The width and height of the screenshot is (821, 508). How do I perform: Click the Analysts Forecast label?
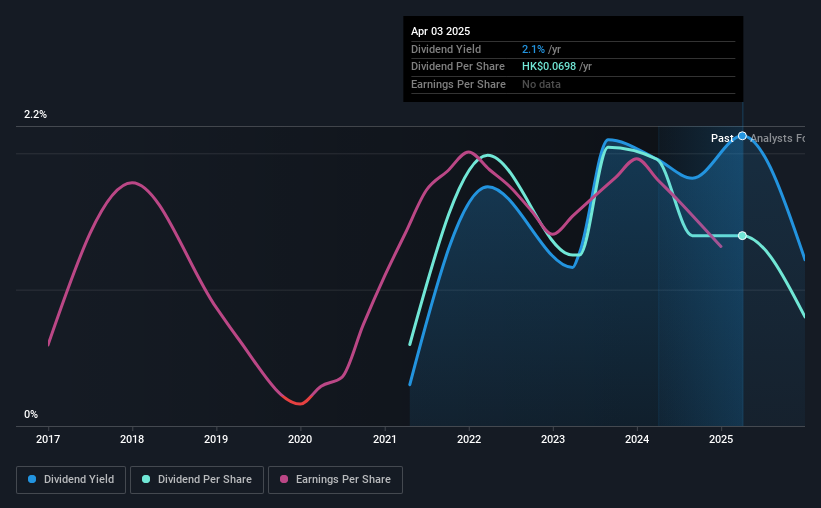[778, 138]
